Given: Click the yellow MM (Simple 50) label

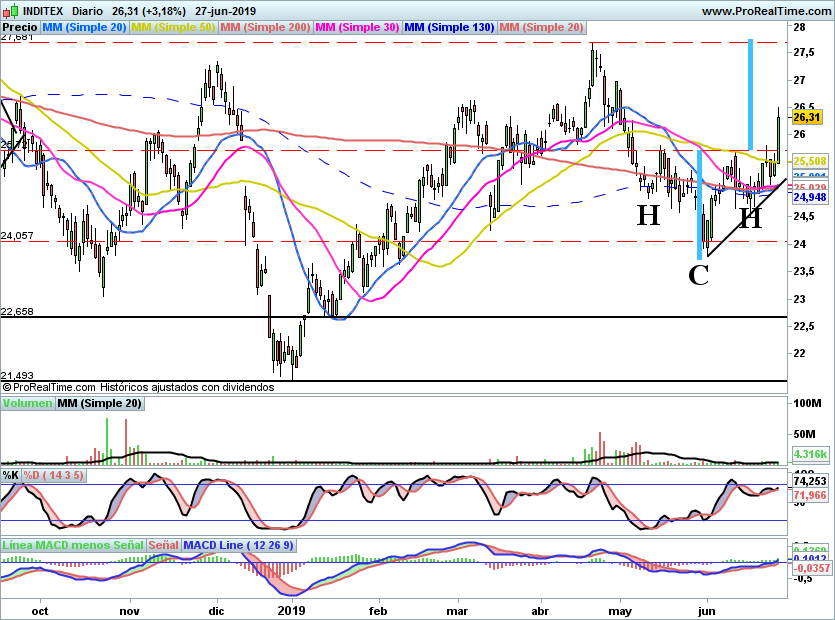Looking at the screenshot, I should click(x=173, y=27).
